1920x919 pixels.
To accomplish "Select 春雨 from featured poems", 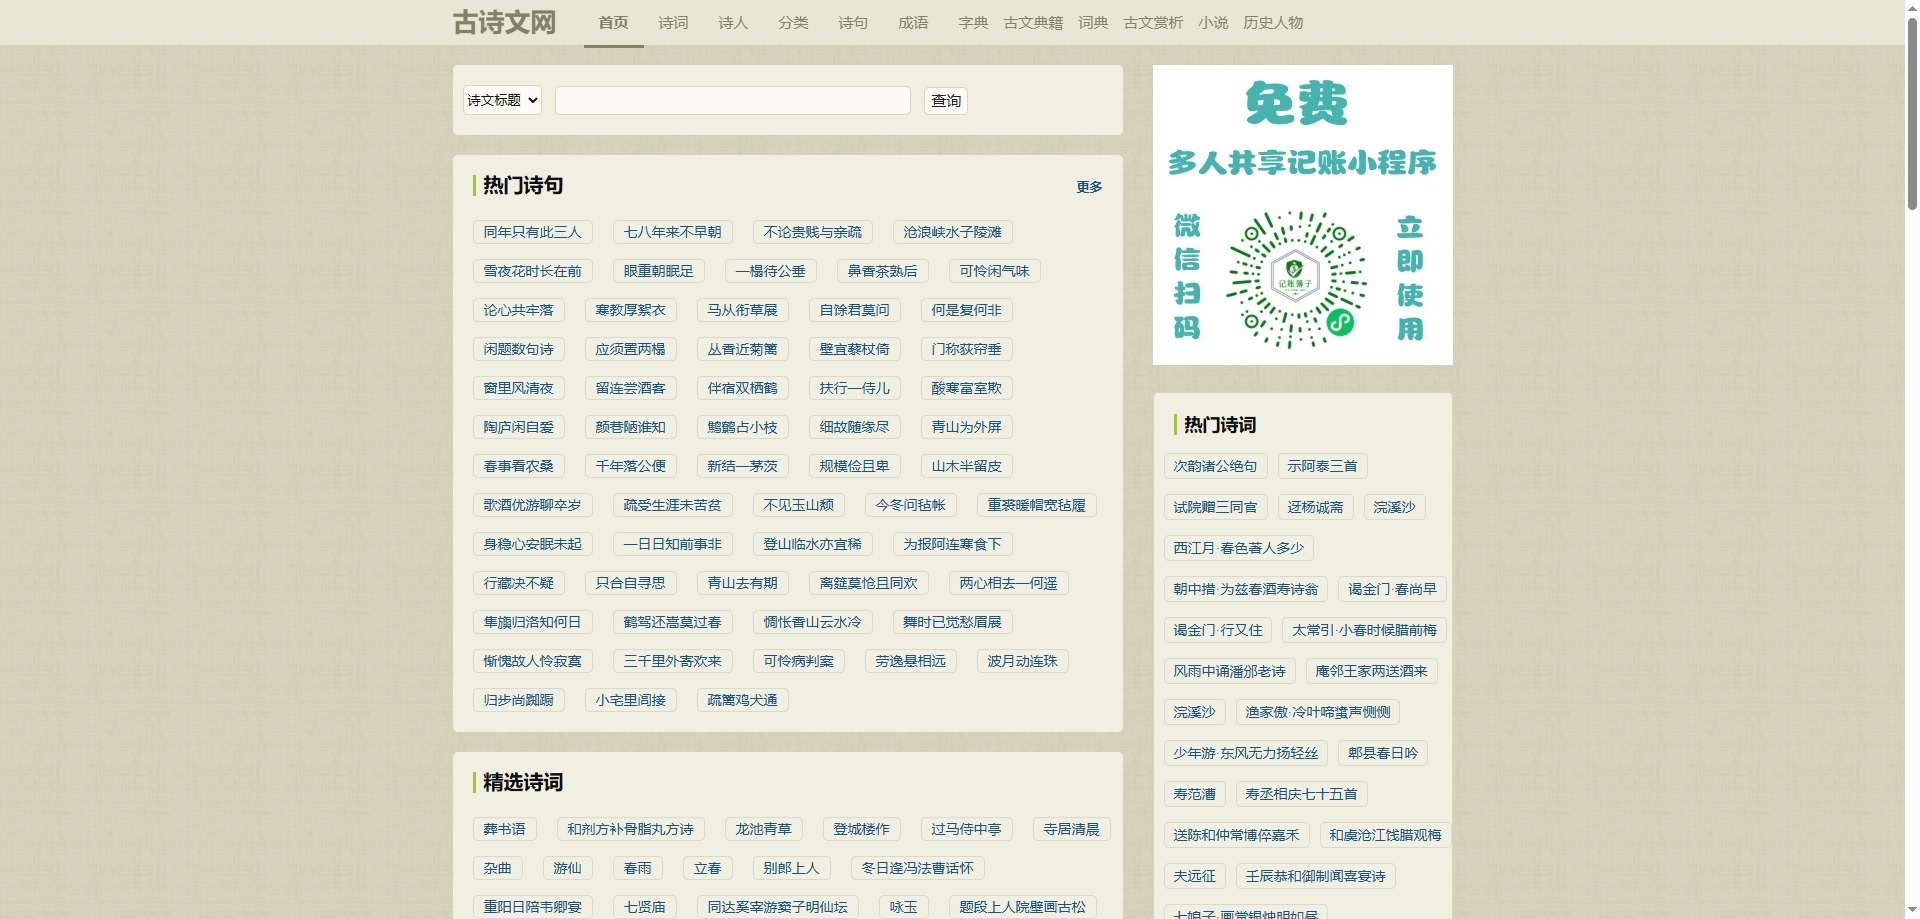I will [x=637, y=868].
